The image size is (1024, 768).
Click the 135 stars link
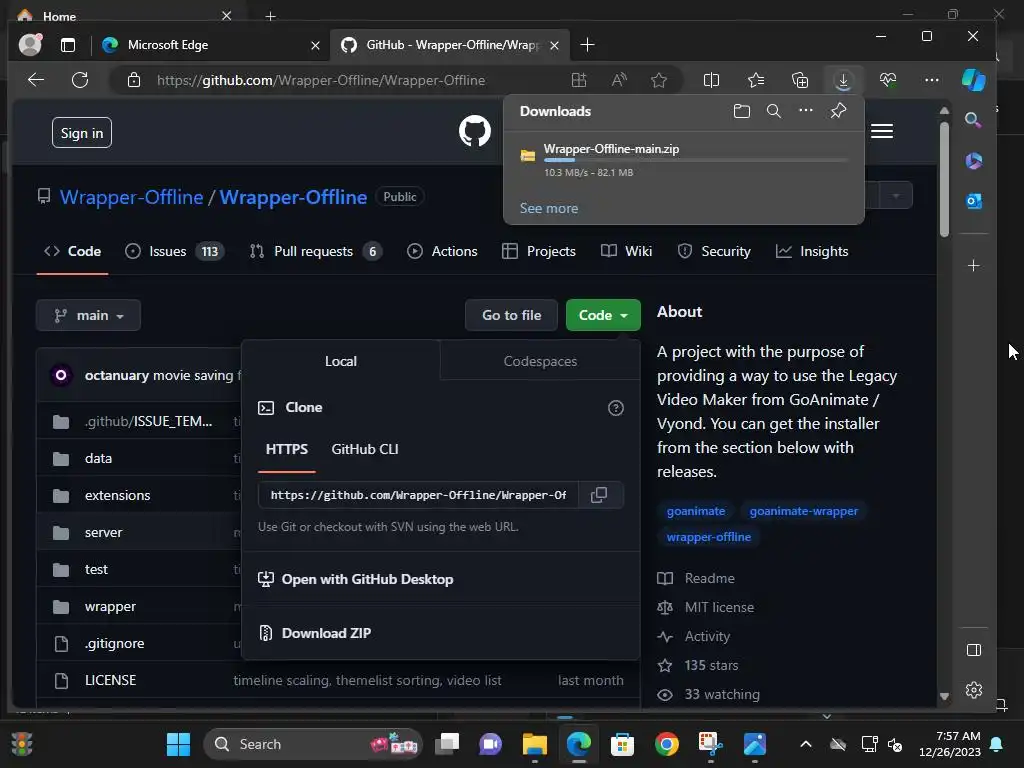pyautogui.click(x=711, y=665)
